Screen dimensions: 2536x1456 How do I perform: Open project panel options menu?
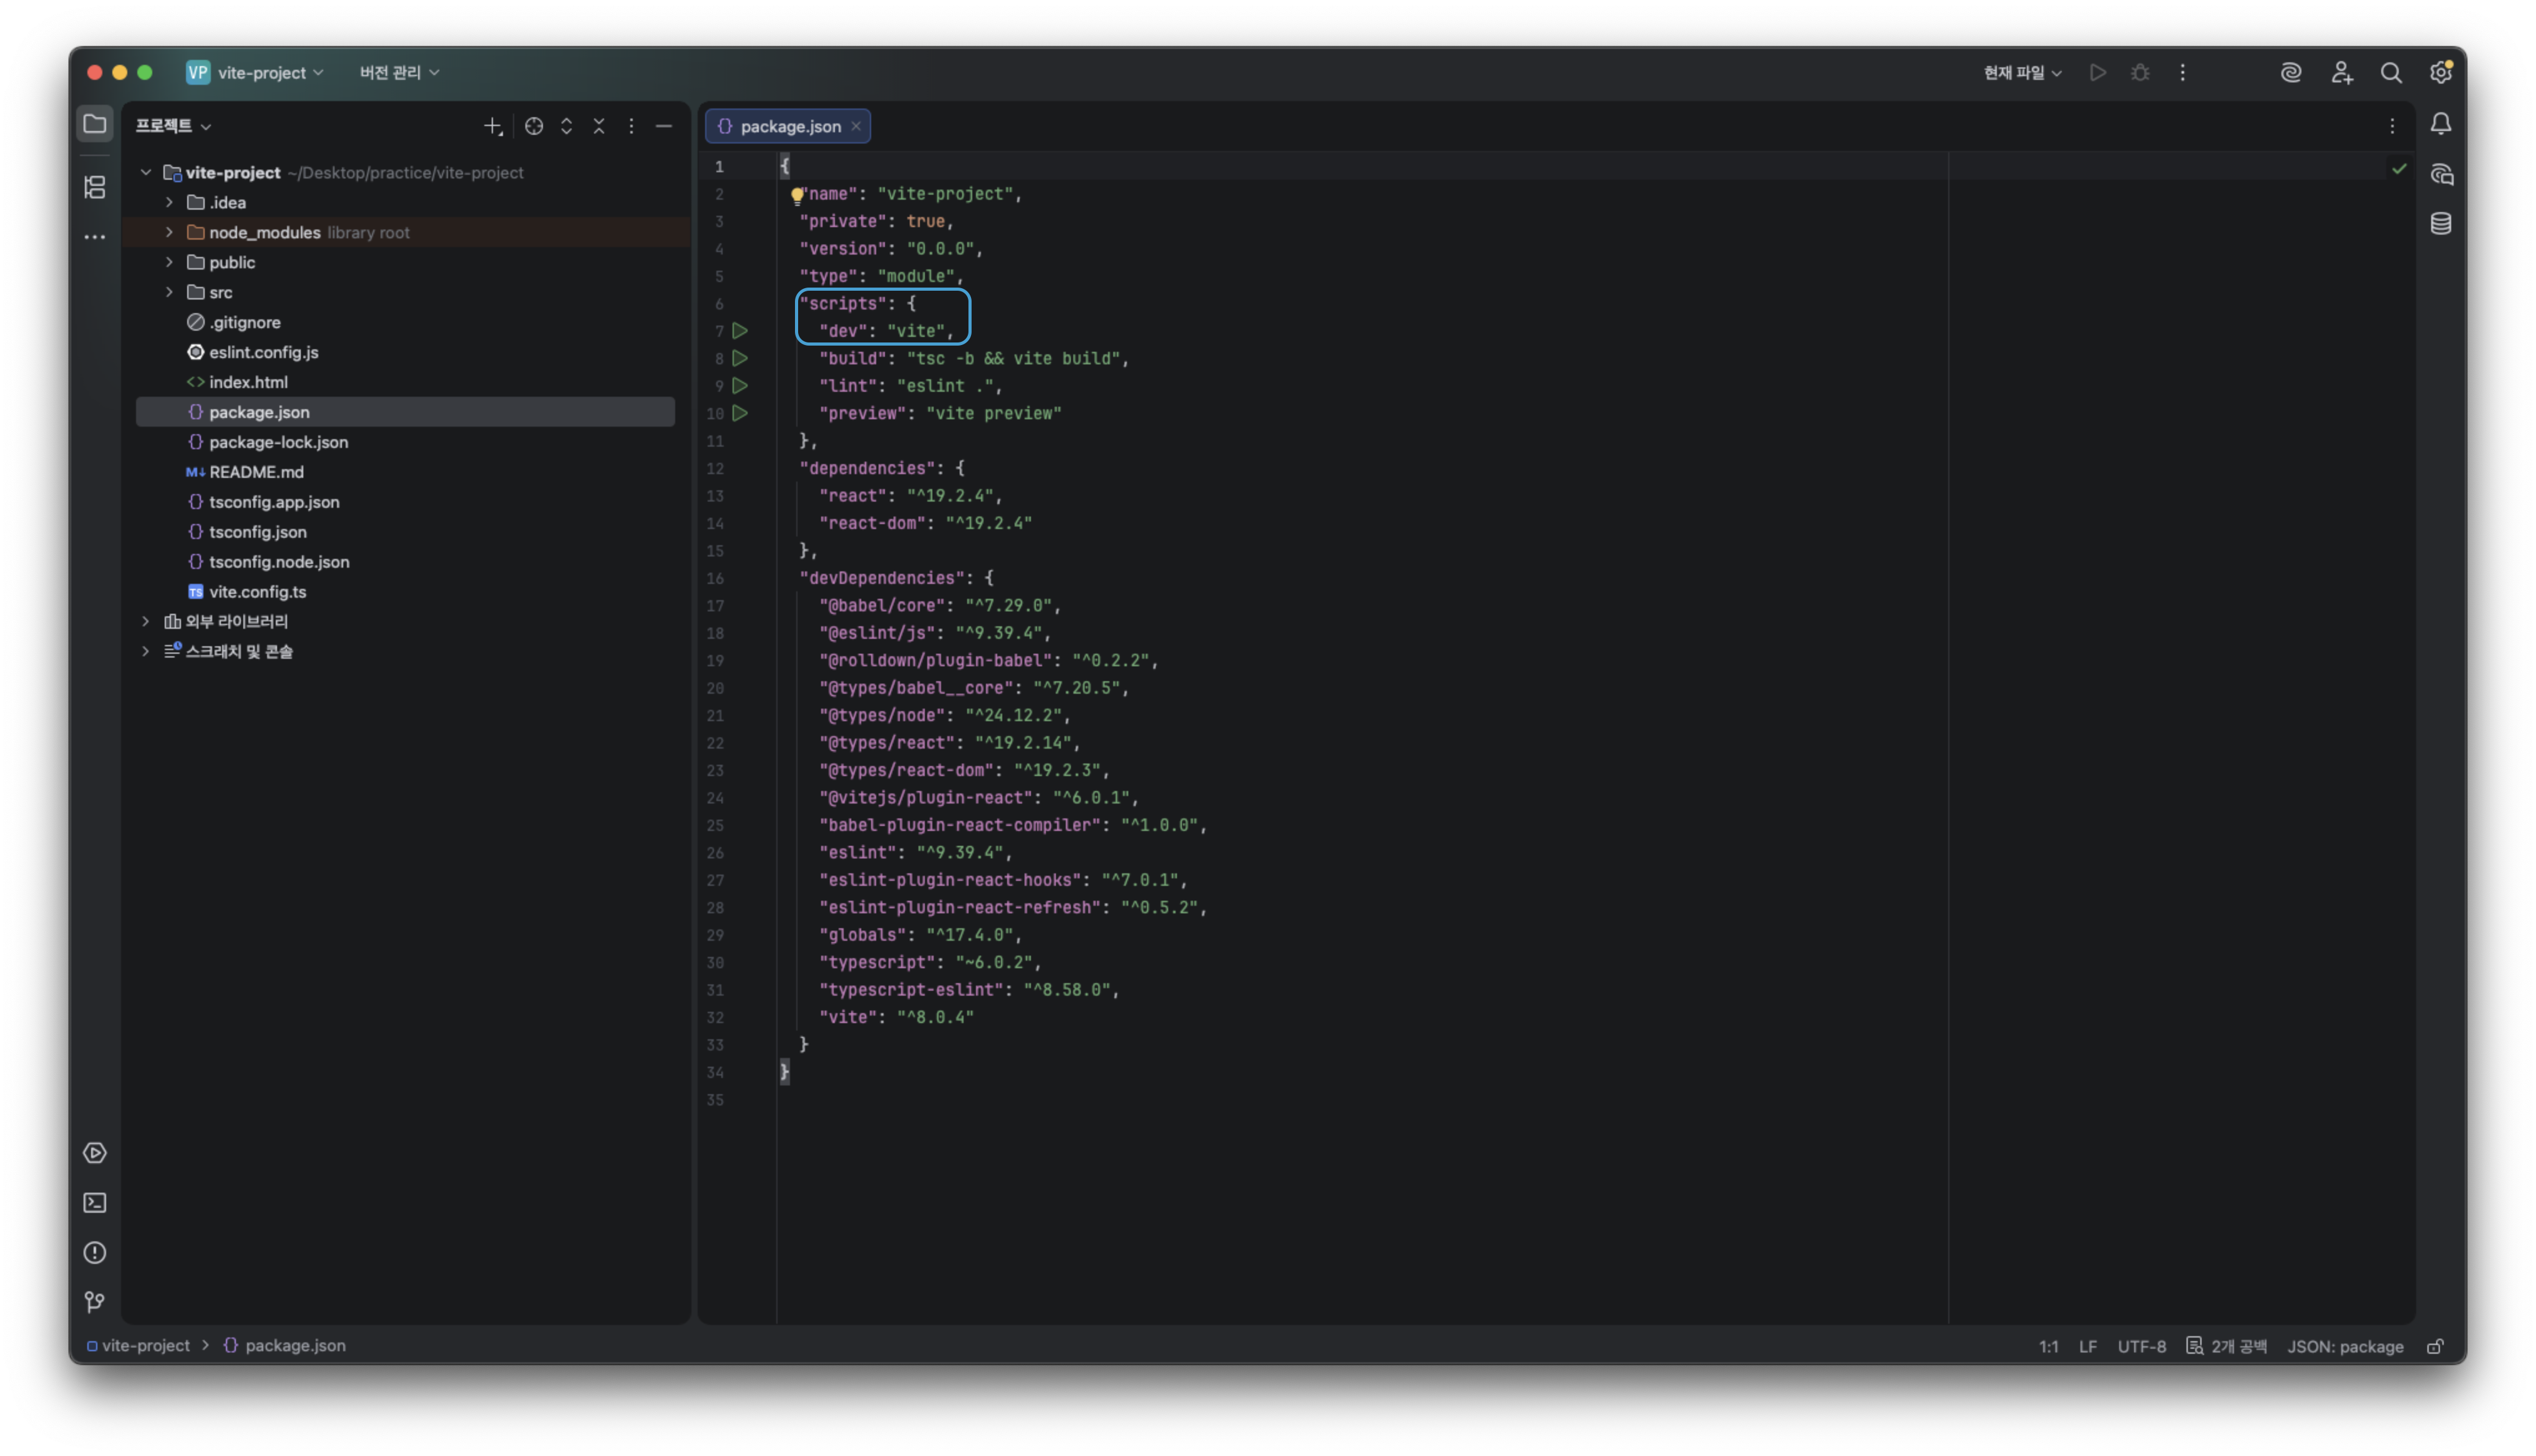tap(631, 126)
